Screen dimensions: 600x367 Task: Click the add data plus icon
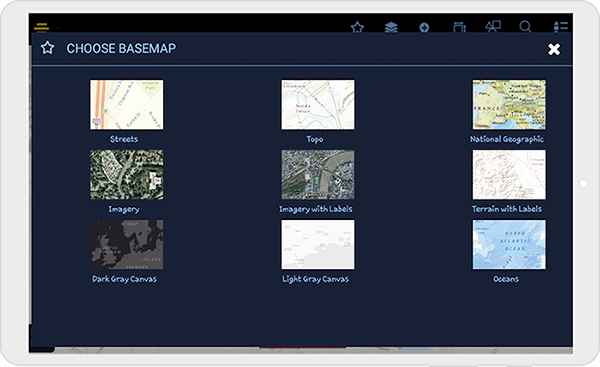pyautogui.click(x=424, y=28)
